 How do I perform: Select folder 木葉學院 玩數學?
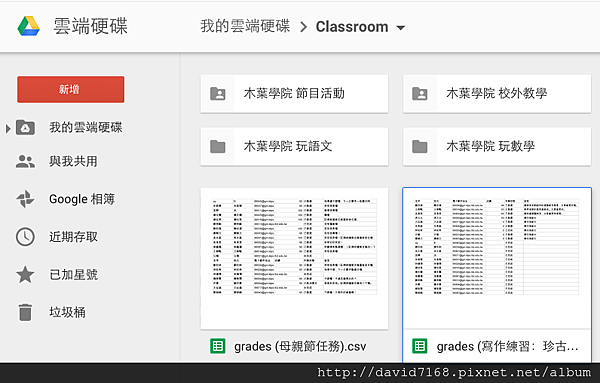coord(497,147)
